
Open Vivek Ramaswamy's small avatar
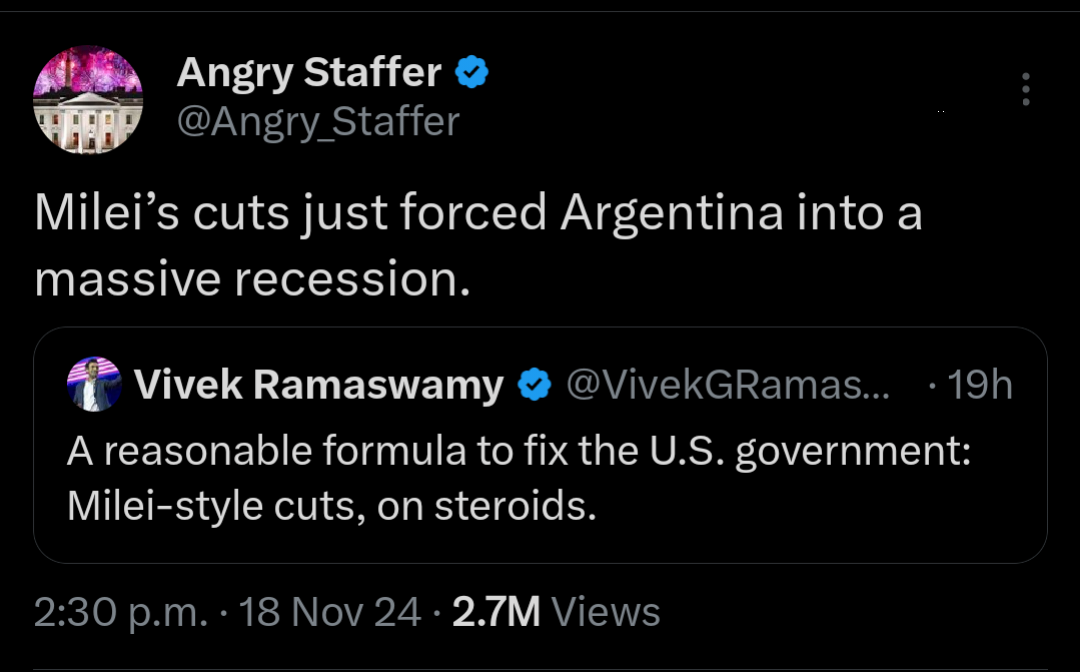point(95,384)
